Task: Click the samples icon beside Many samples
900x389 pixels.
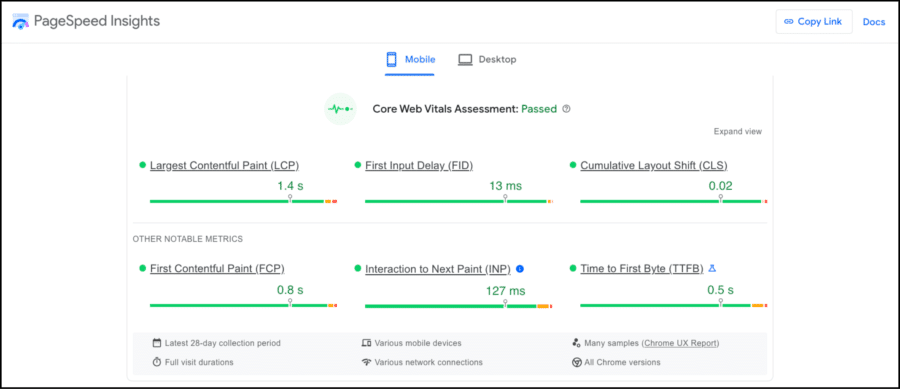Action: pos(577,343)
